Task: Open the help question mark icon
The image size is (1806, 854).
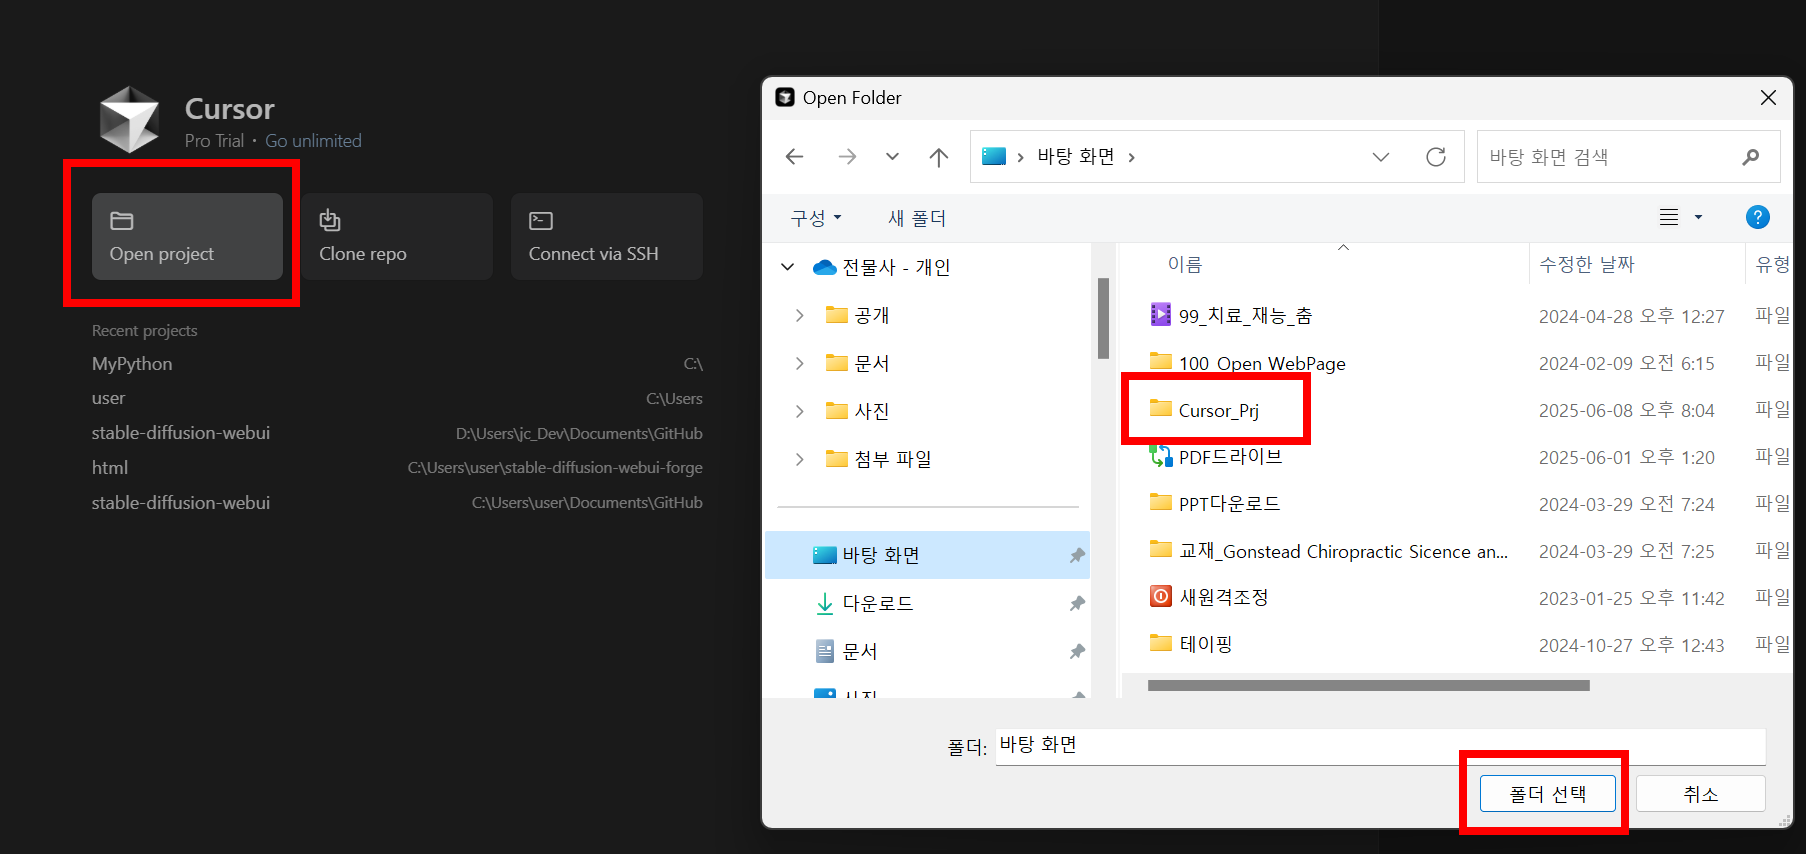Action: coord(1757,217)
